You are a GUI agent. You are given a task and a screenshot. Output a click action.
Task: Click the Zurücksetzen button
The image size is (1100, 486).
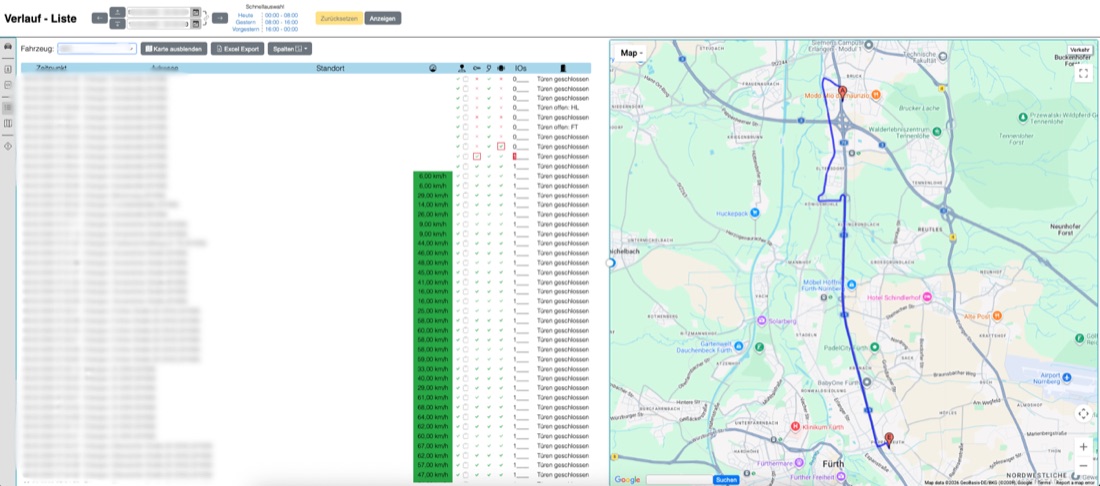(x=339, y=18)
